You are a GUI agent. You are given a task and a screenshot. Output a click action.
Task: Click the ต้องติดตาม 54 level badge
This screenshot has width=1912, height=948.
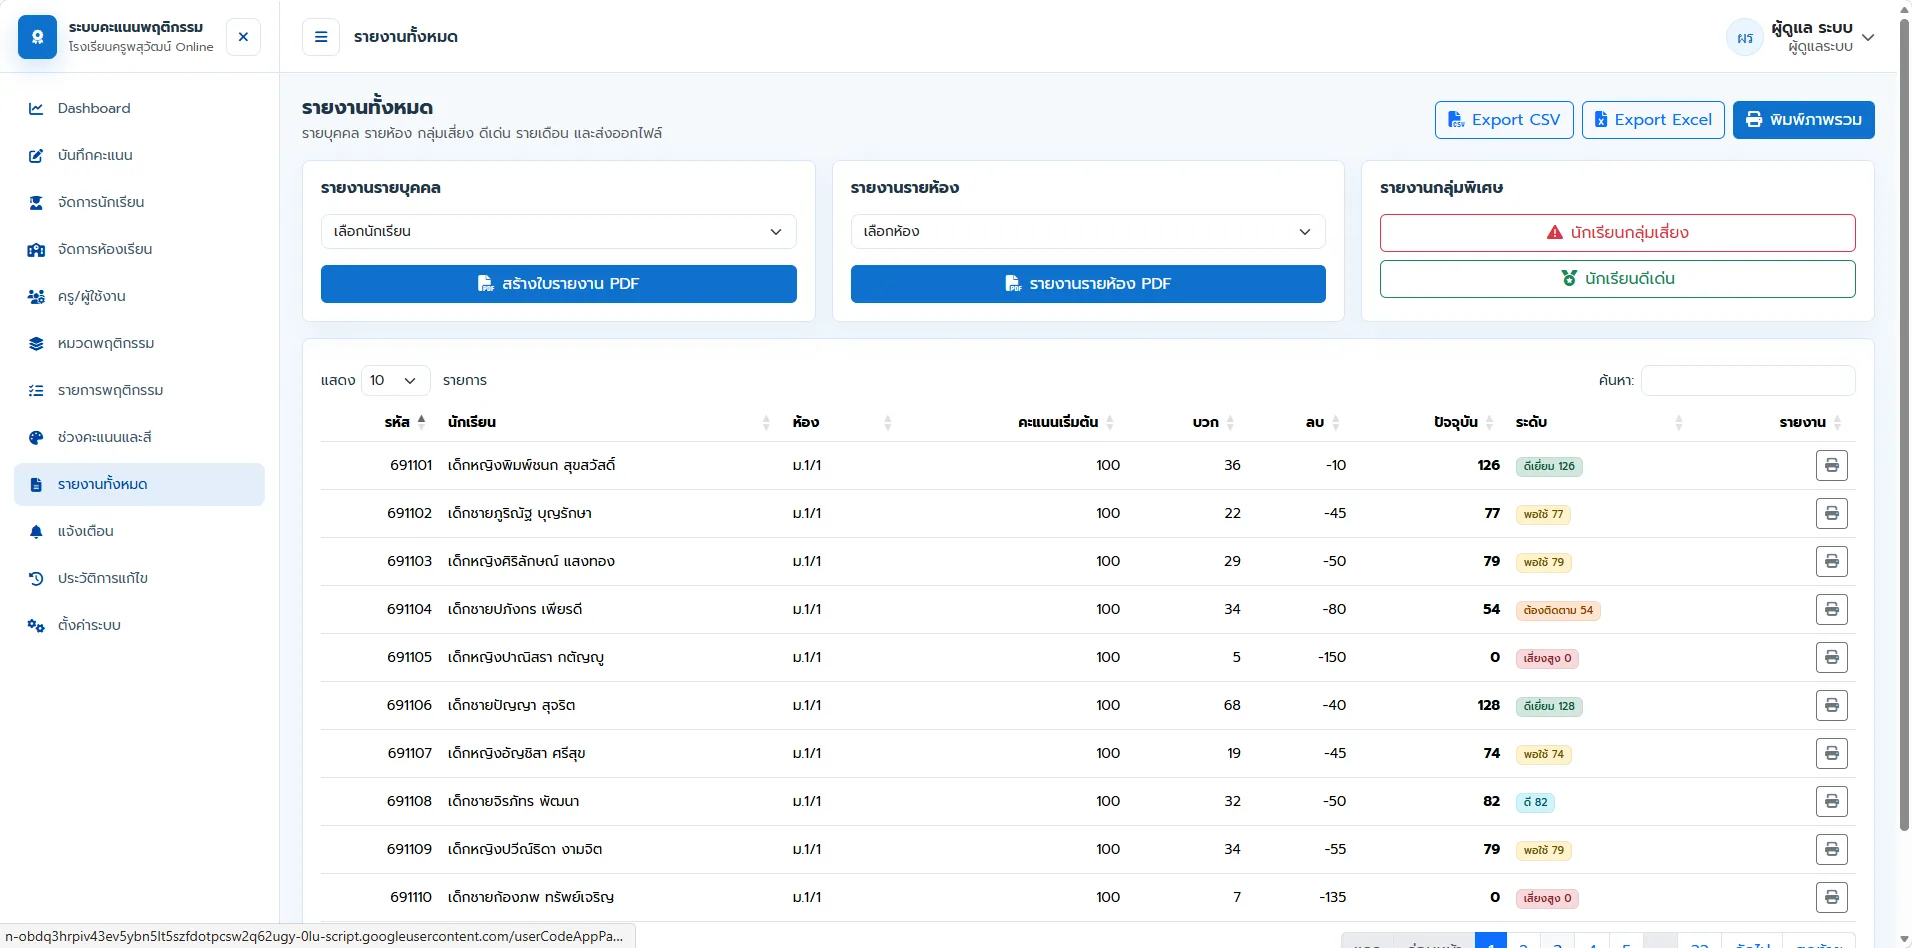(x=1558, y=610)
